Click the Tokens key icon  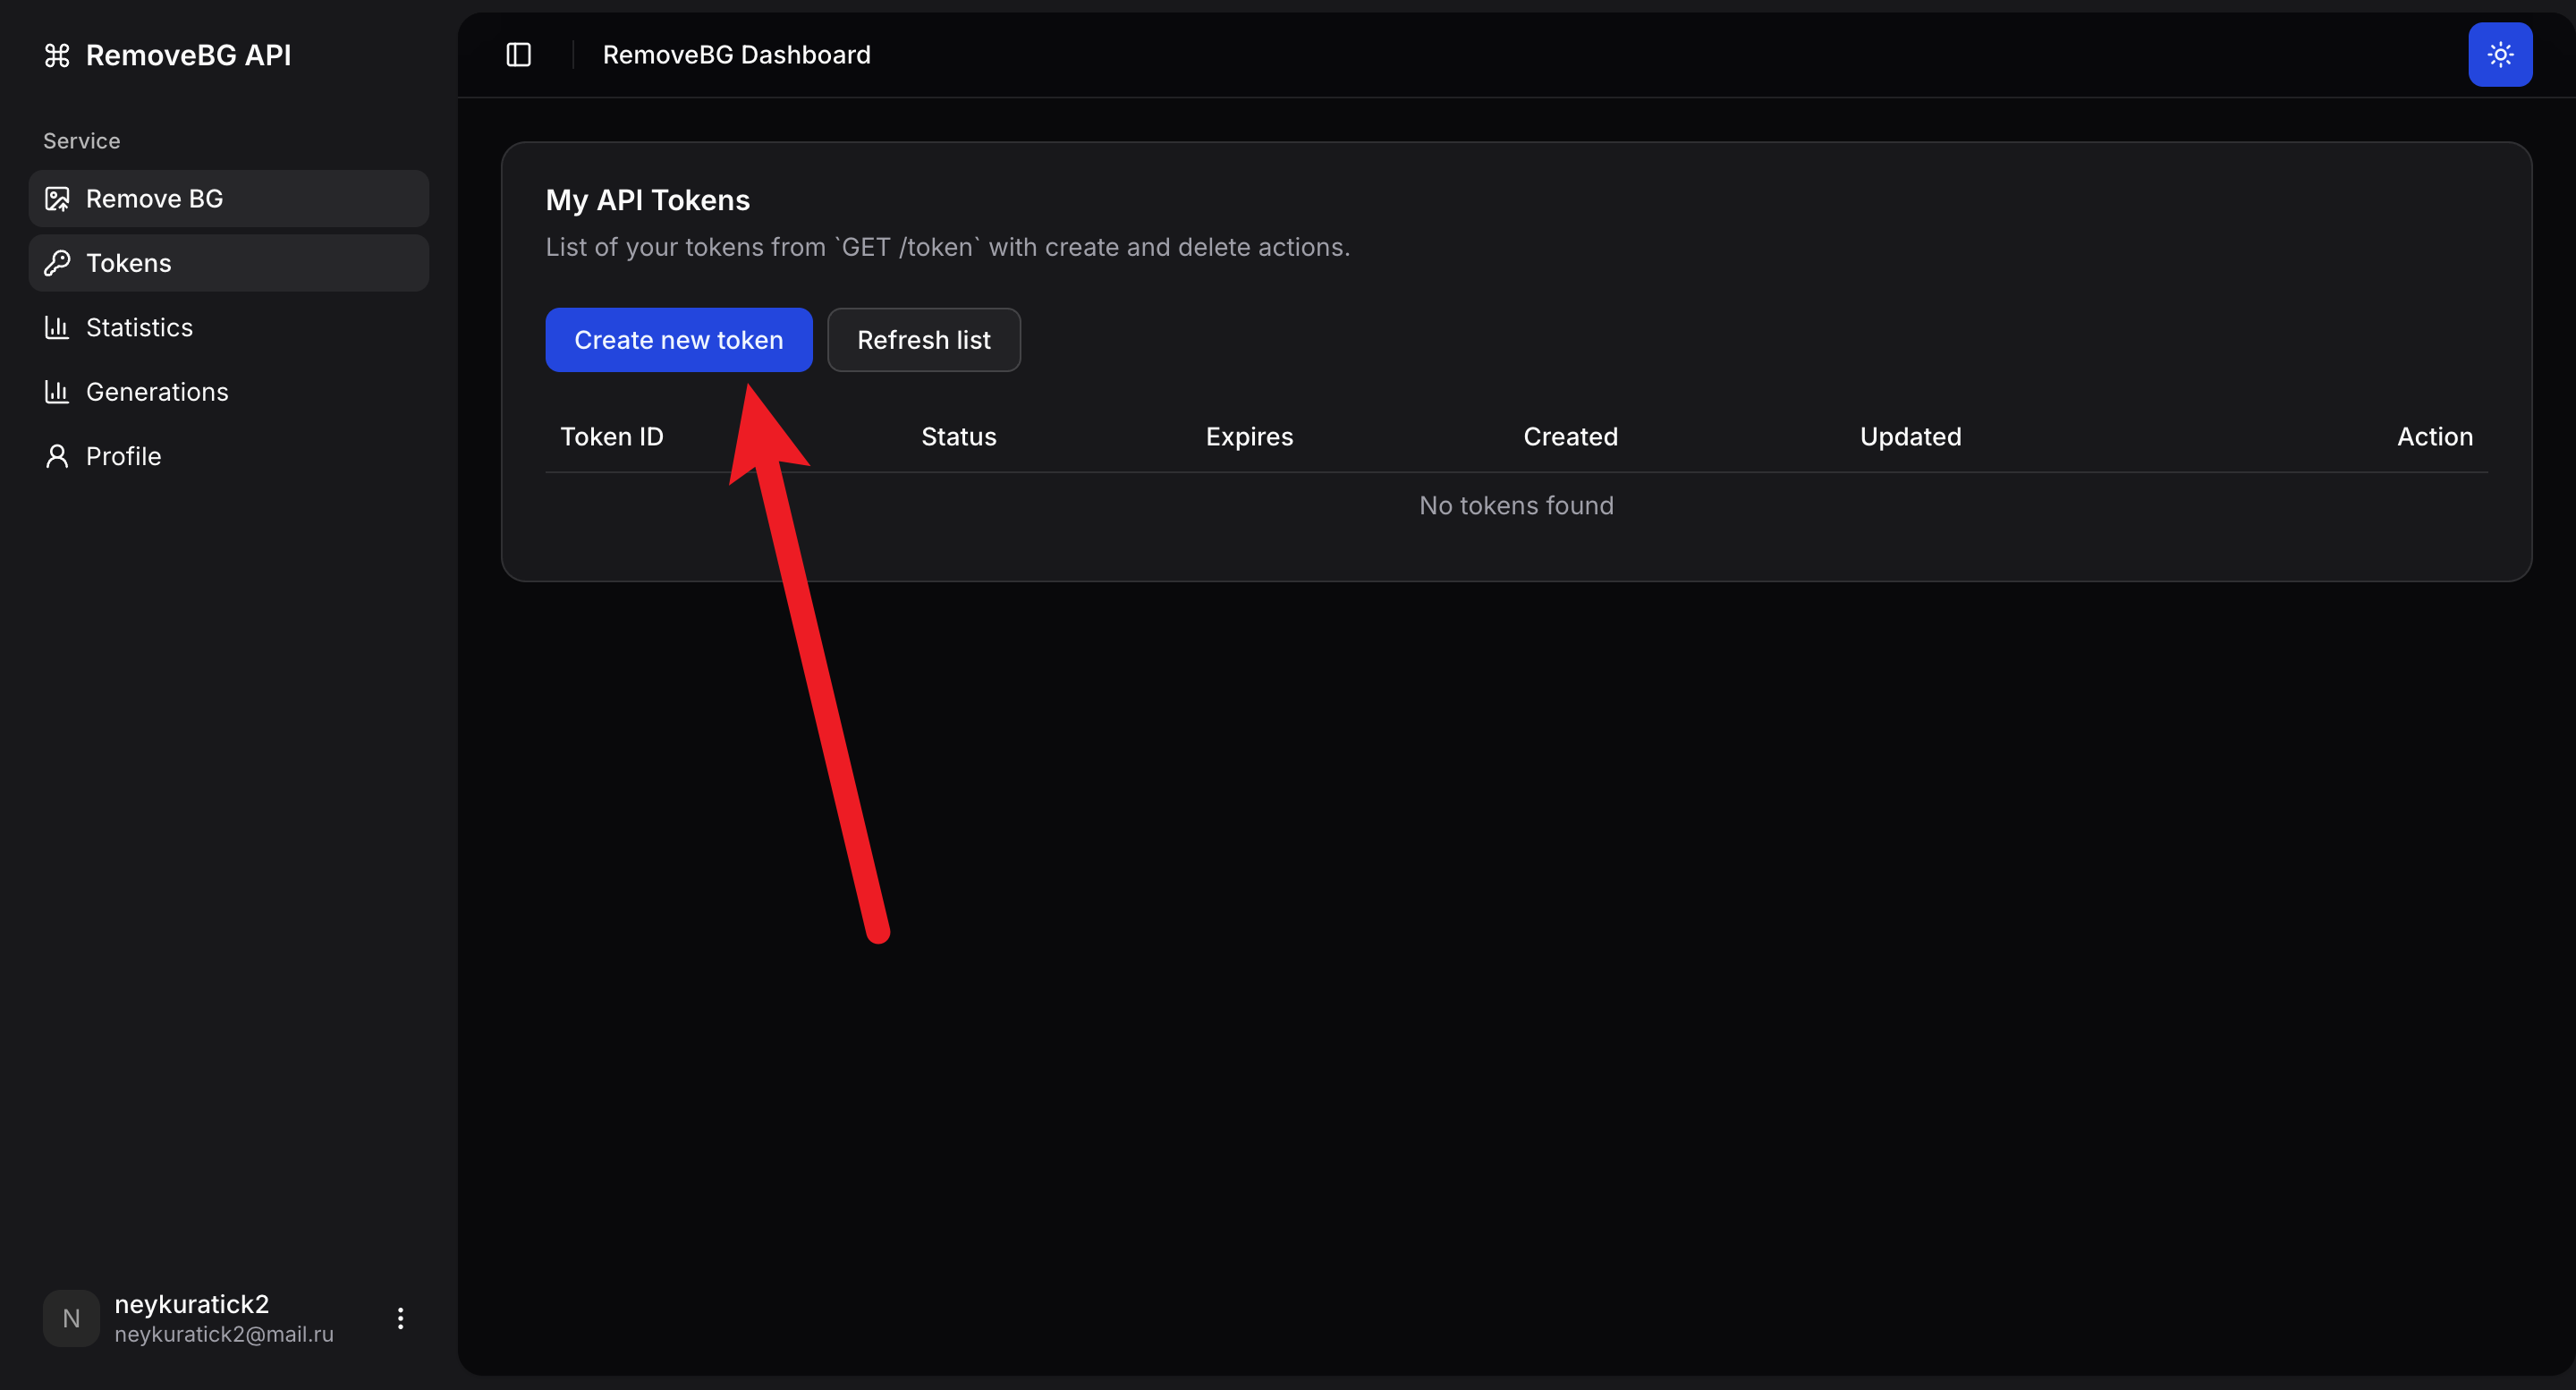[57, 263]
